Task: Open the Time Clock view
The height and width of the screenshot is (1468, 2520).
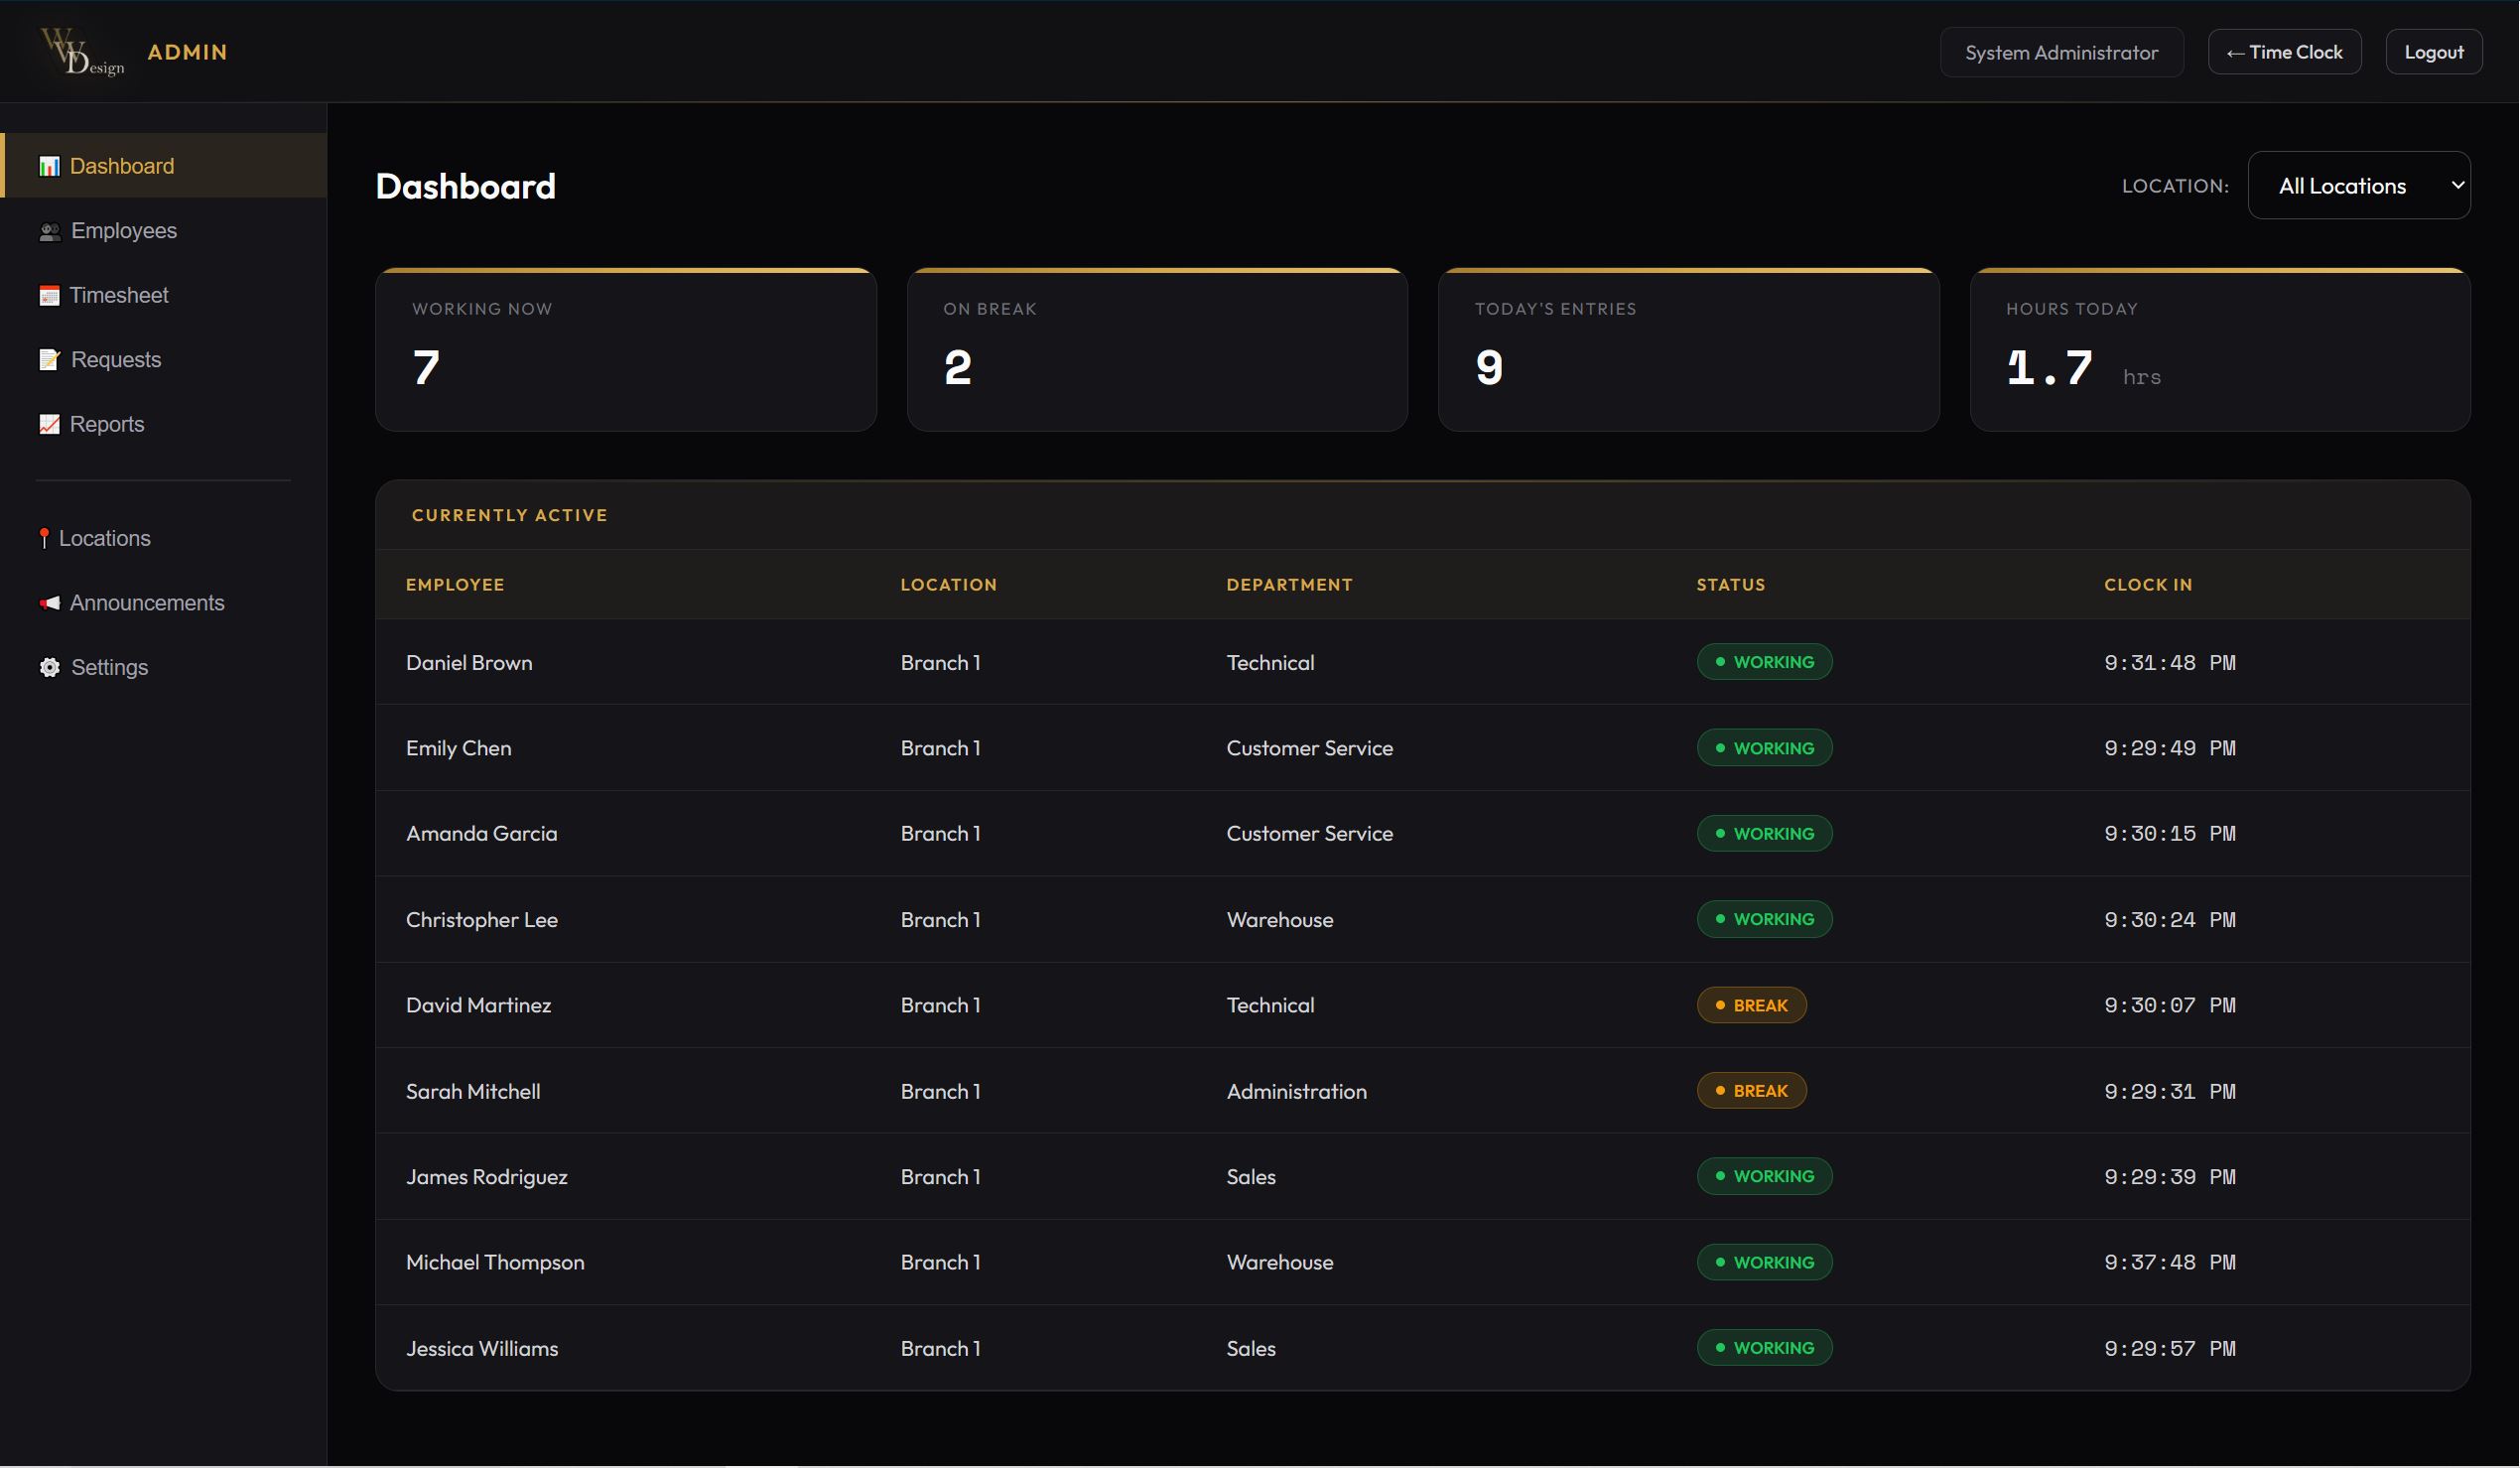Action: point(2284,51)
